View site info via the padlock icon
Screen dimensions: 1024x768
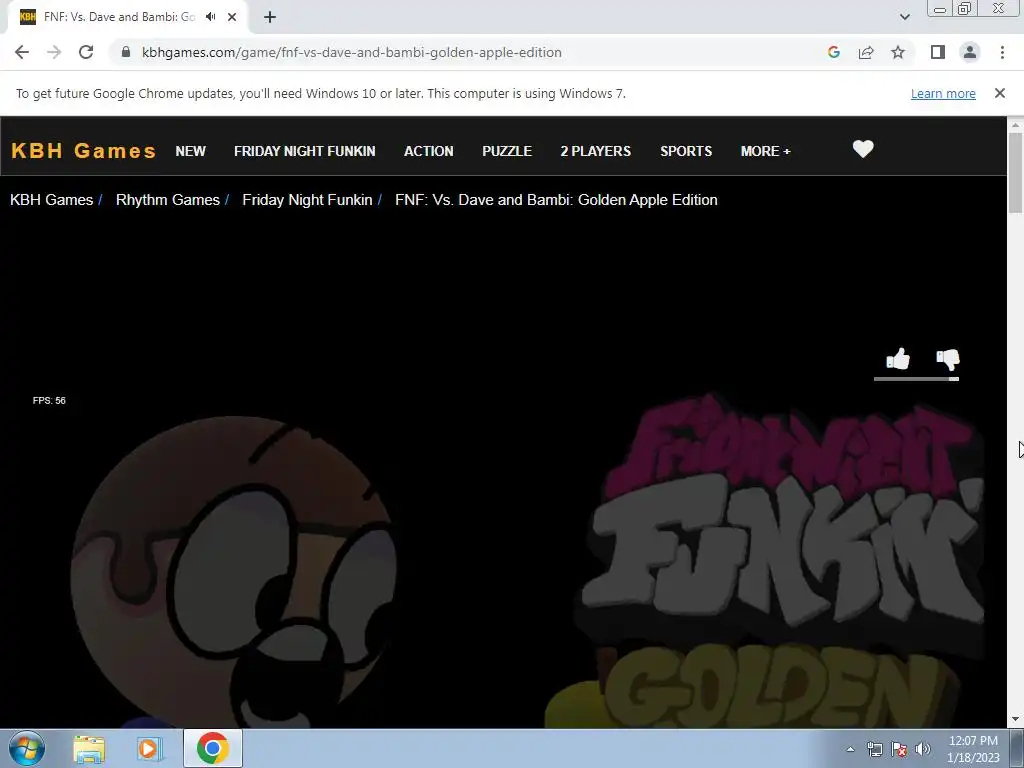126,52
